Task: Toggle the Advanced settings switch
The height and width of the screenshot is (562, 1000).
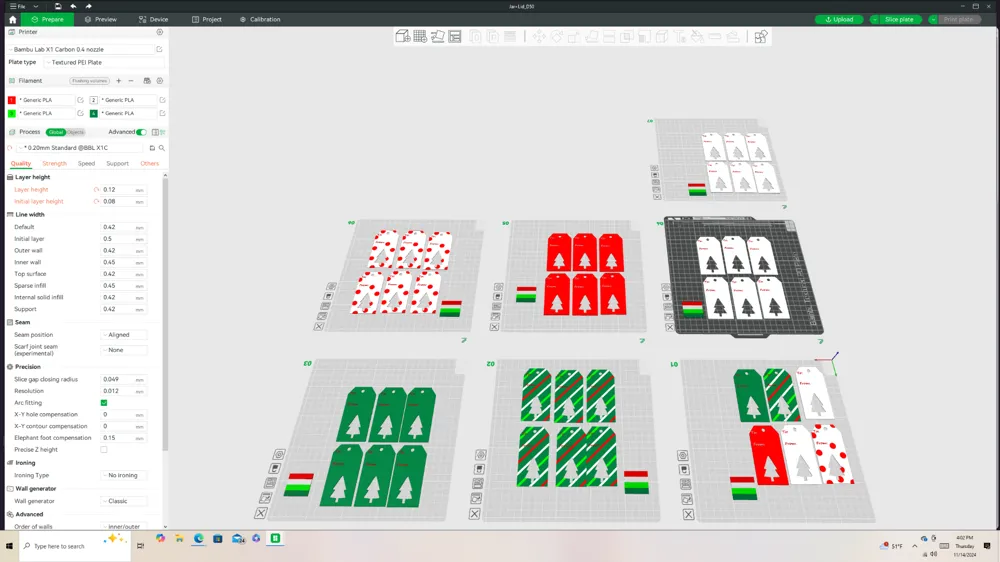Action: (142, 132)
